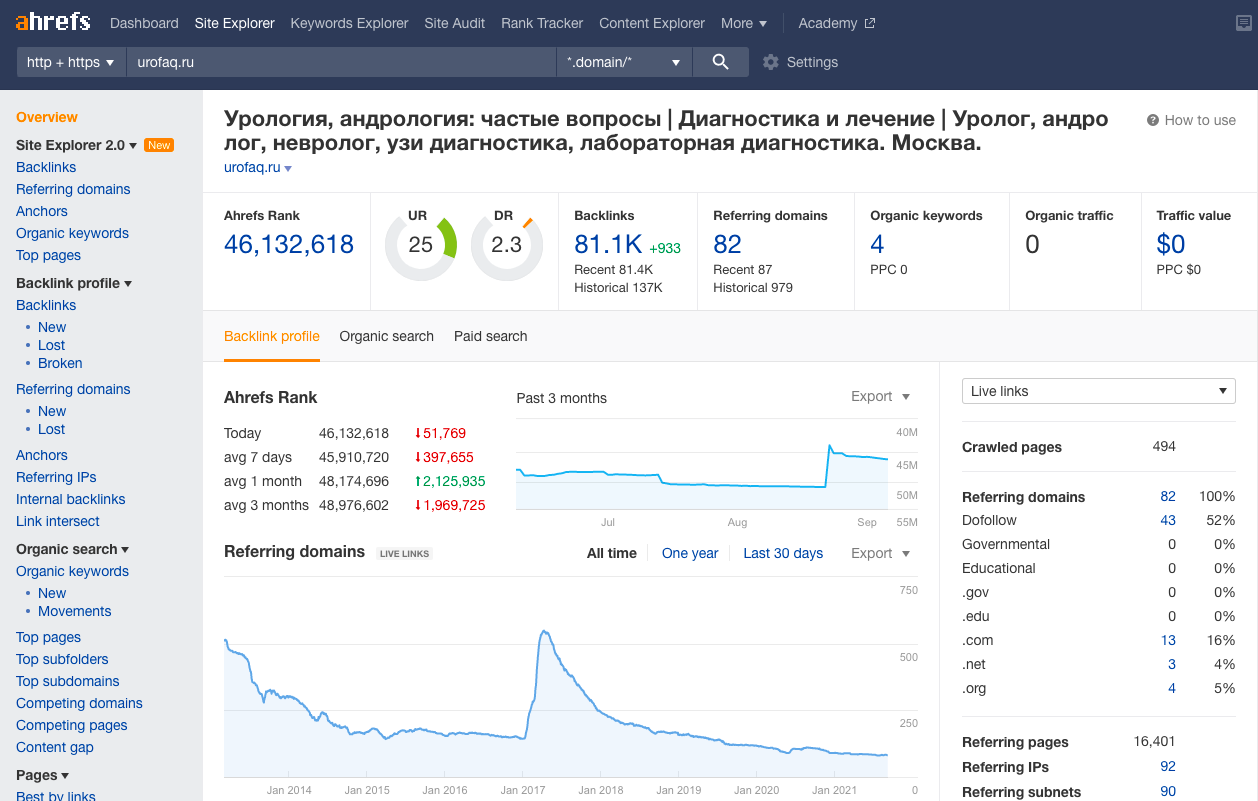Show referring domains for All time
This screenshot has height=801, width=1258.
[612, 553]
